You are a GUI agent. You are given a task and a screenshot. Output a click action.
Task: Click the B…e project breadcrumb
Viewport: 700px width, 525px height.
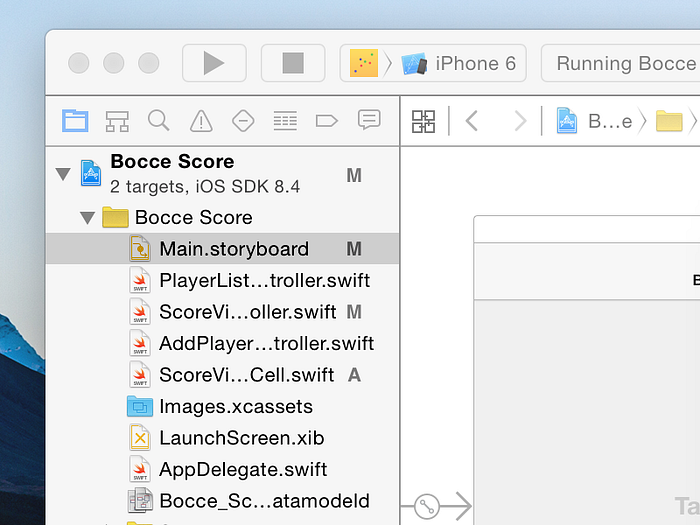pyautogui.click(x=594, y=121)
